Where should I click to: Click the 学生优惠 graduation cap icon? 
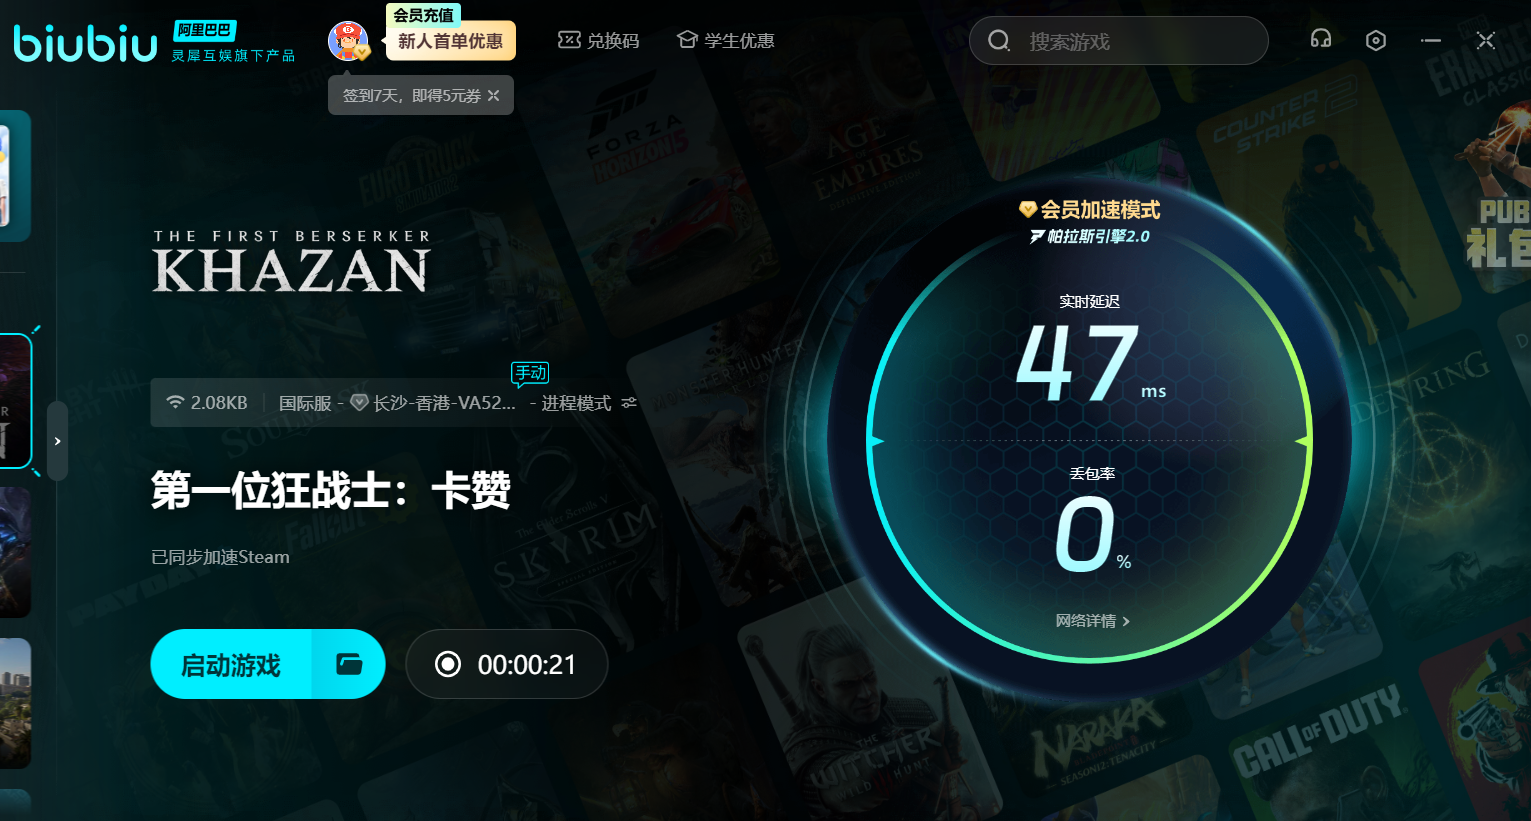pyautogui.click(x=687, y=40)
